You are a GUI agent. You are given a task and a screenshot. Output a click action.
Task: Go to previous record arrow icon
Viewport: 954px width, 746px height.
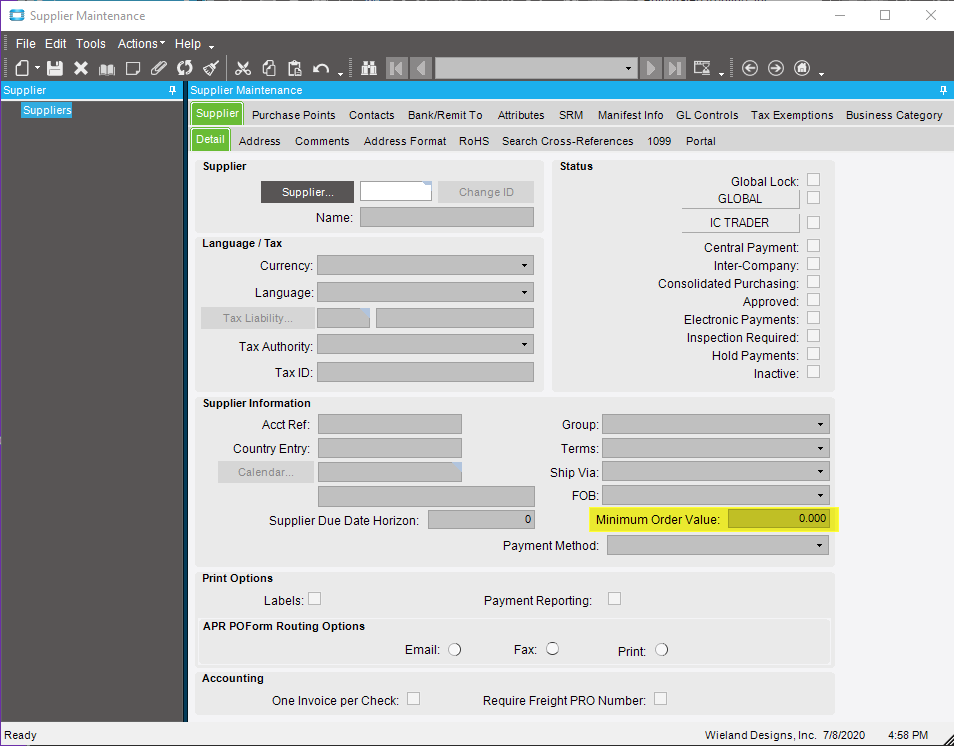coord(421,68)
